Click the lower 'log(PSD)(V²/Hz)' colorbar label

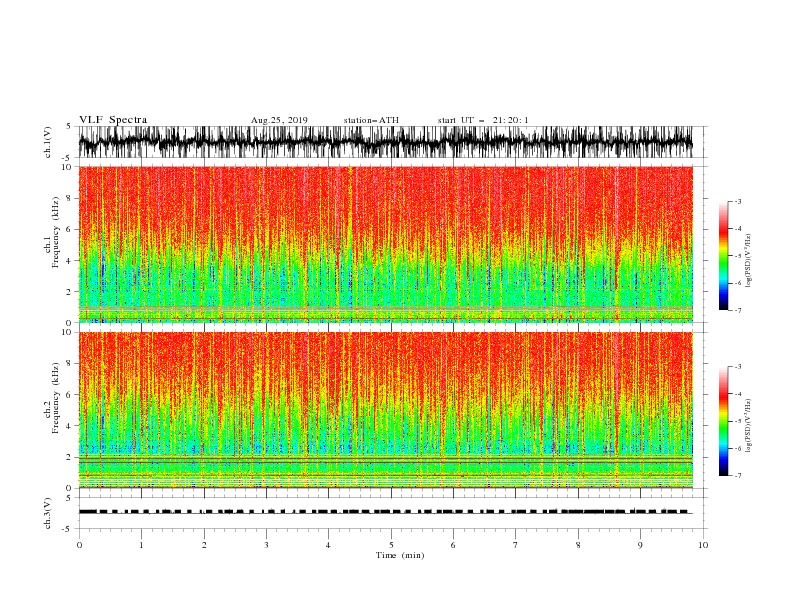748,426
